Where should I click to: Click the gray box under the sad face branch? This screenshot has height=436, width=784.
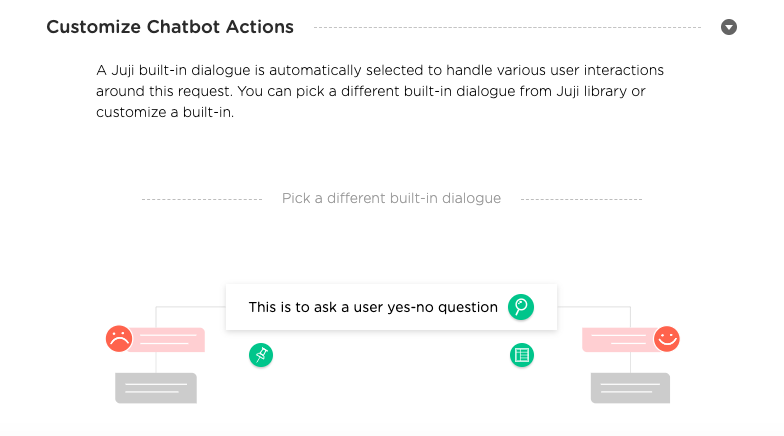pyautogui.click(x=156, y=388)
